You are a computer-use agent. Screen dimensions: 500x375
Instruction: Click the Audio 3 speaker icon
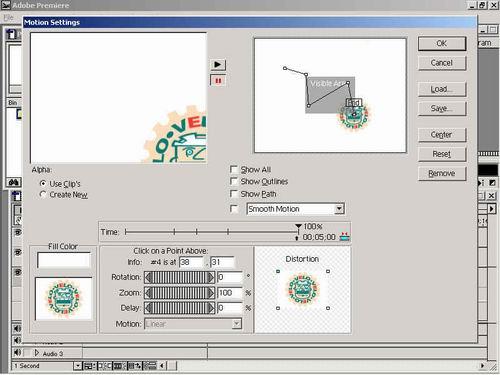[17, 352]
